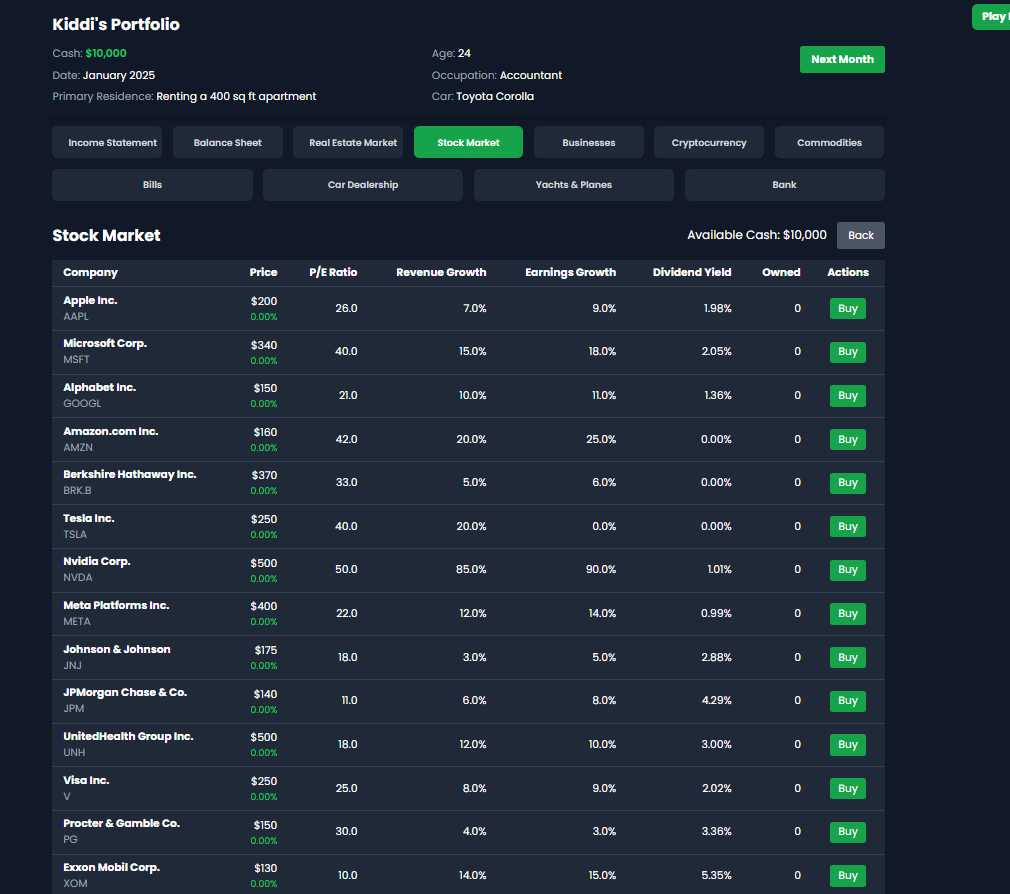The height and width of the screenshot is (894, 1010).
Task: Click the Actions column header
Action: click(848, 272)
